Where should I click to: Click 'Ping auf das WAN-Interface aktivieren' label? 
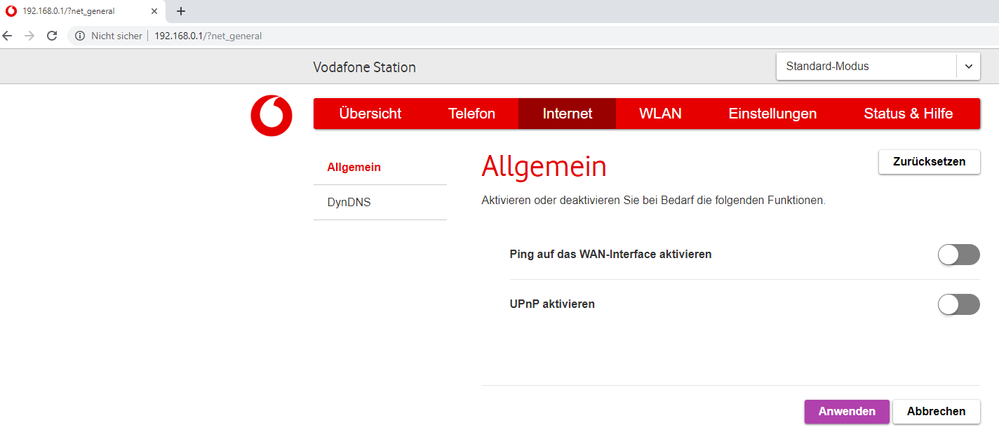coord(610,254)
